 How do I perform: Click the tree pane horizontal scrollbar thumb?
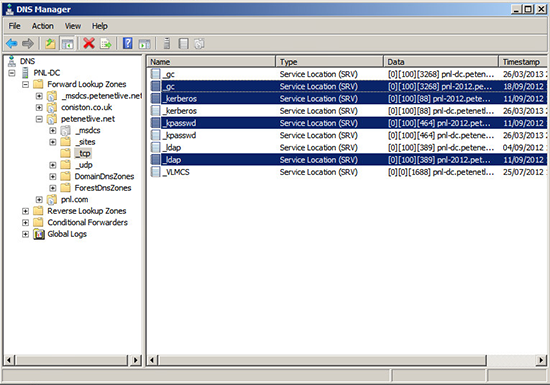[72, 360]
